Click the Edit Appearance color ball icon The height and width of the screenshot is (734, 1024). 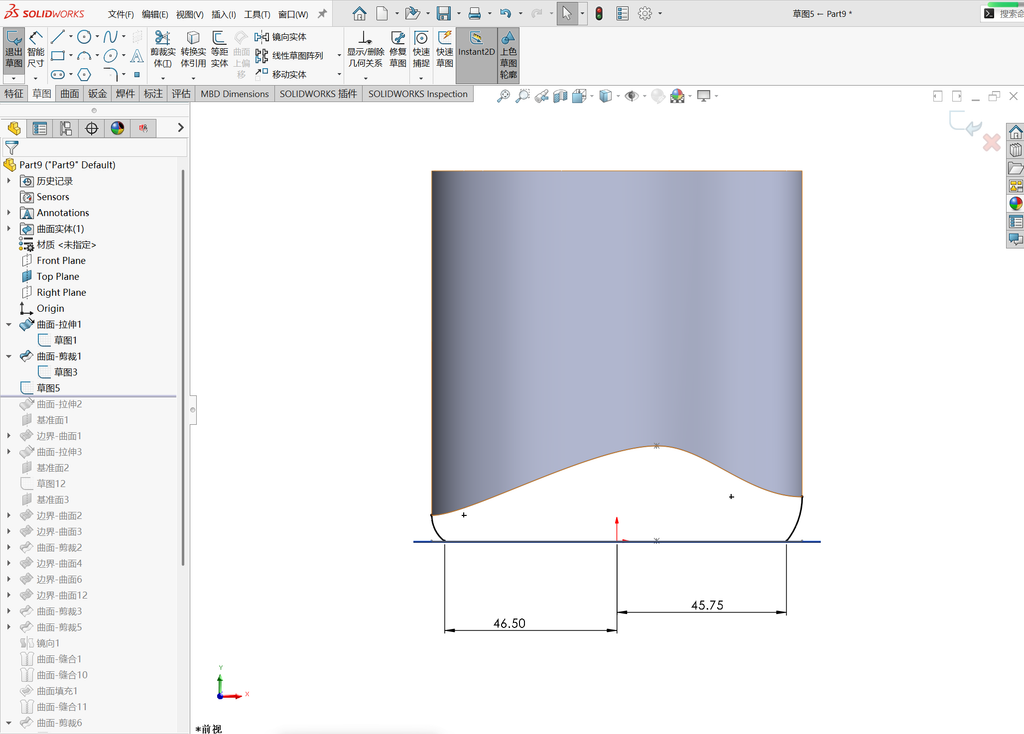pos(658,96)
